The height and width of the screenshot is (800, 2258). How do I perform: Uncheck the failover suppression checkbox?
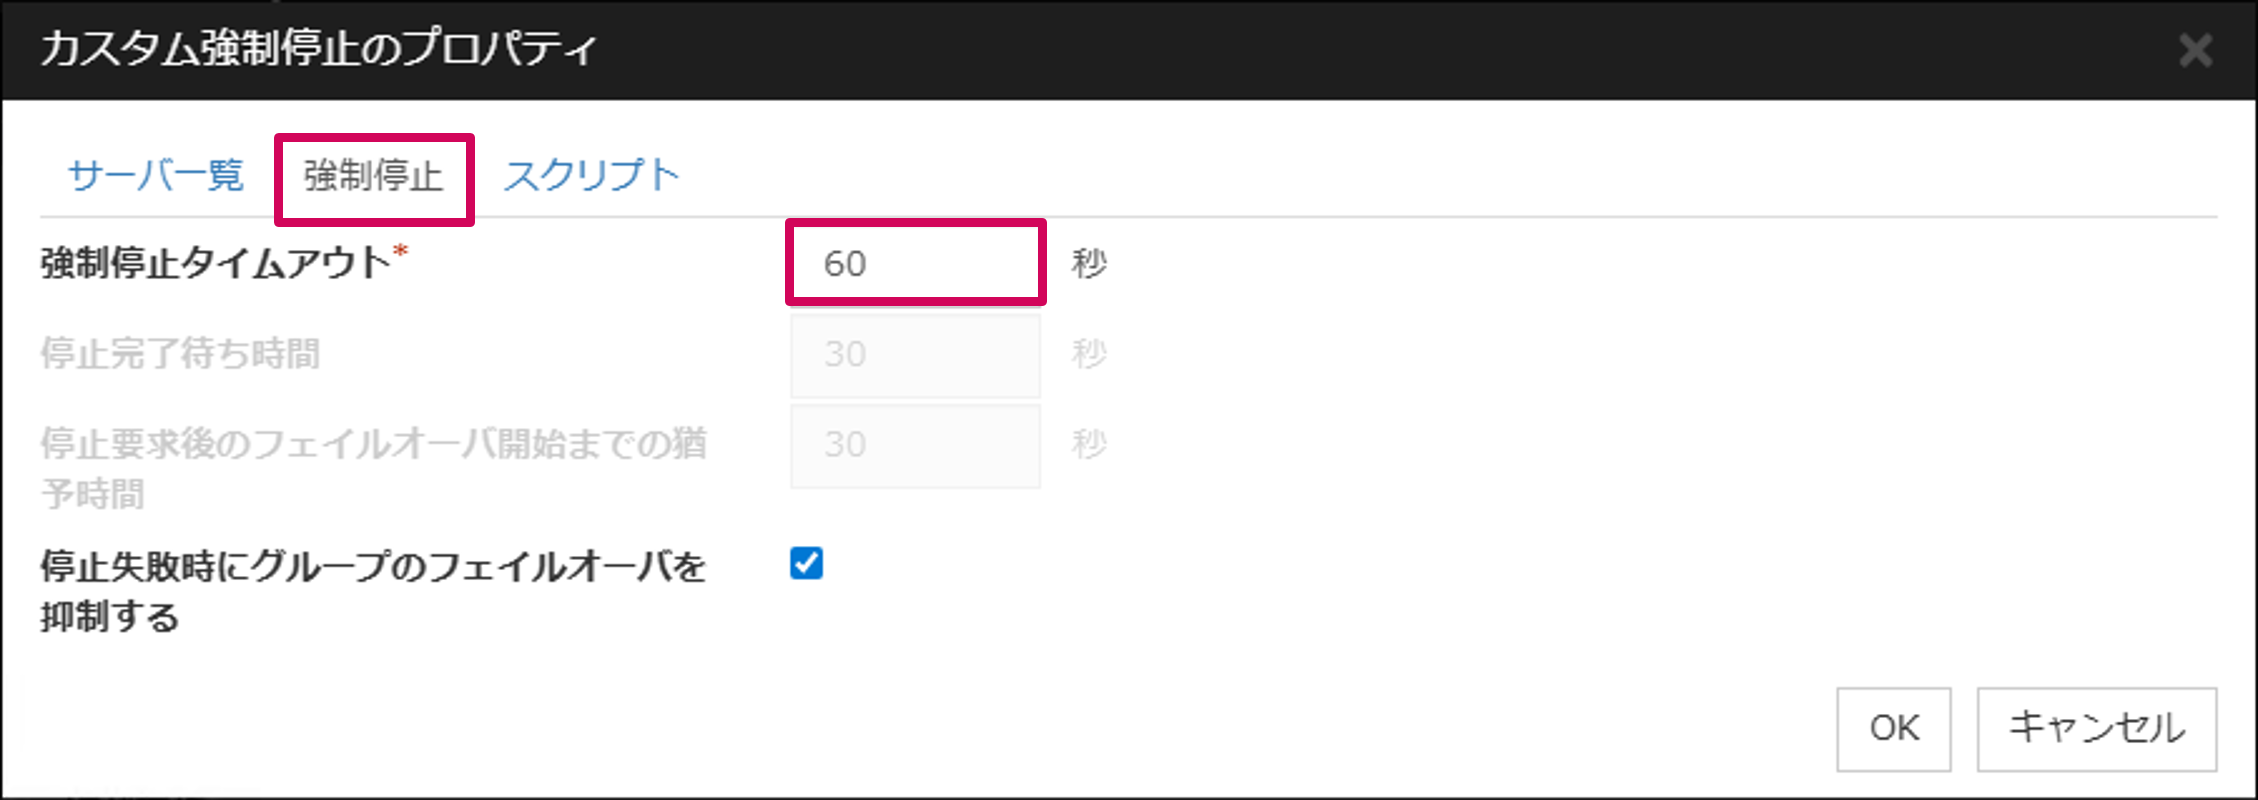click(x=806, y=563)
